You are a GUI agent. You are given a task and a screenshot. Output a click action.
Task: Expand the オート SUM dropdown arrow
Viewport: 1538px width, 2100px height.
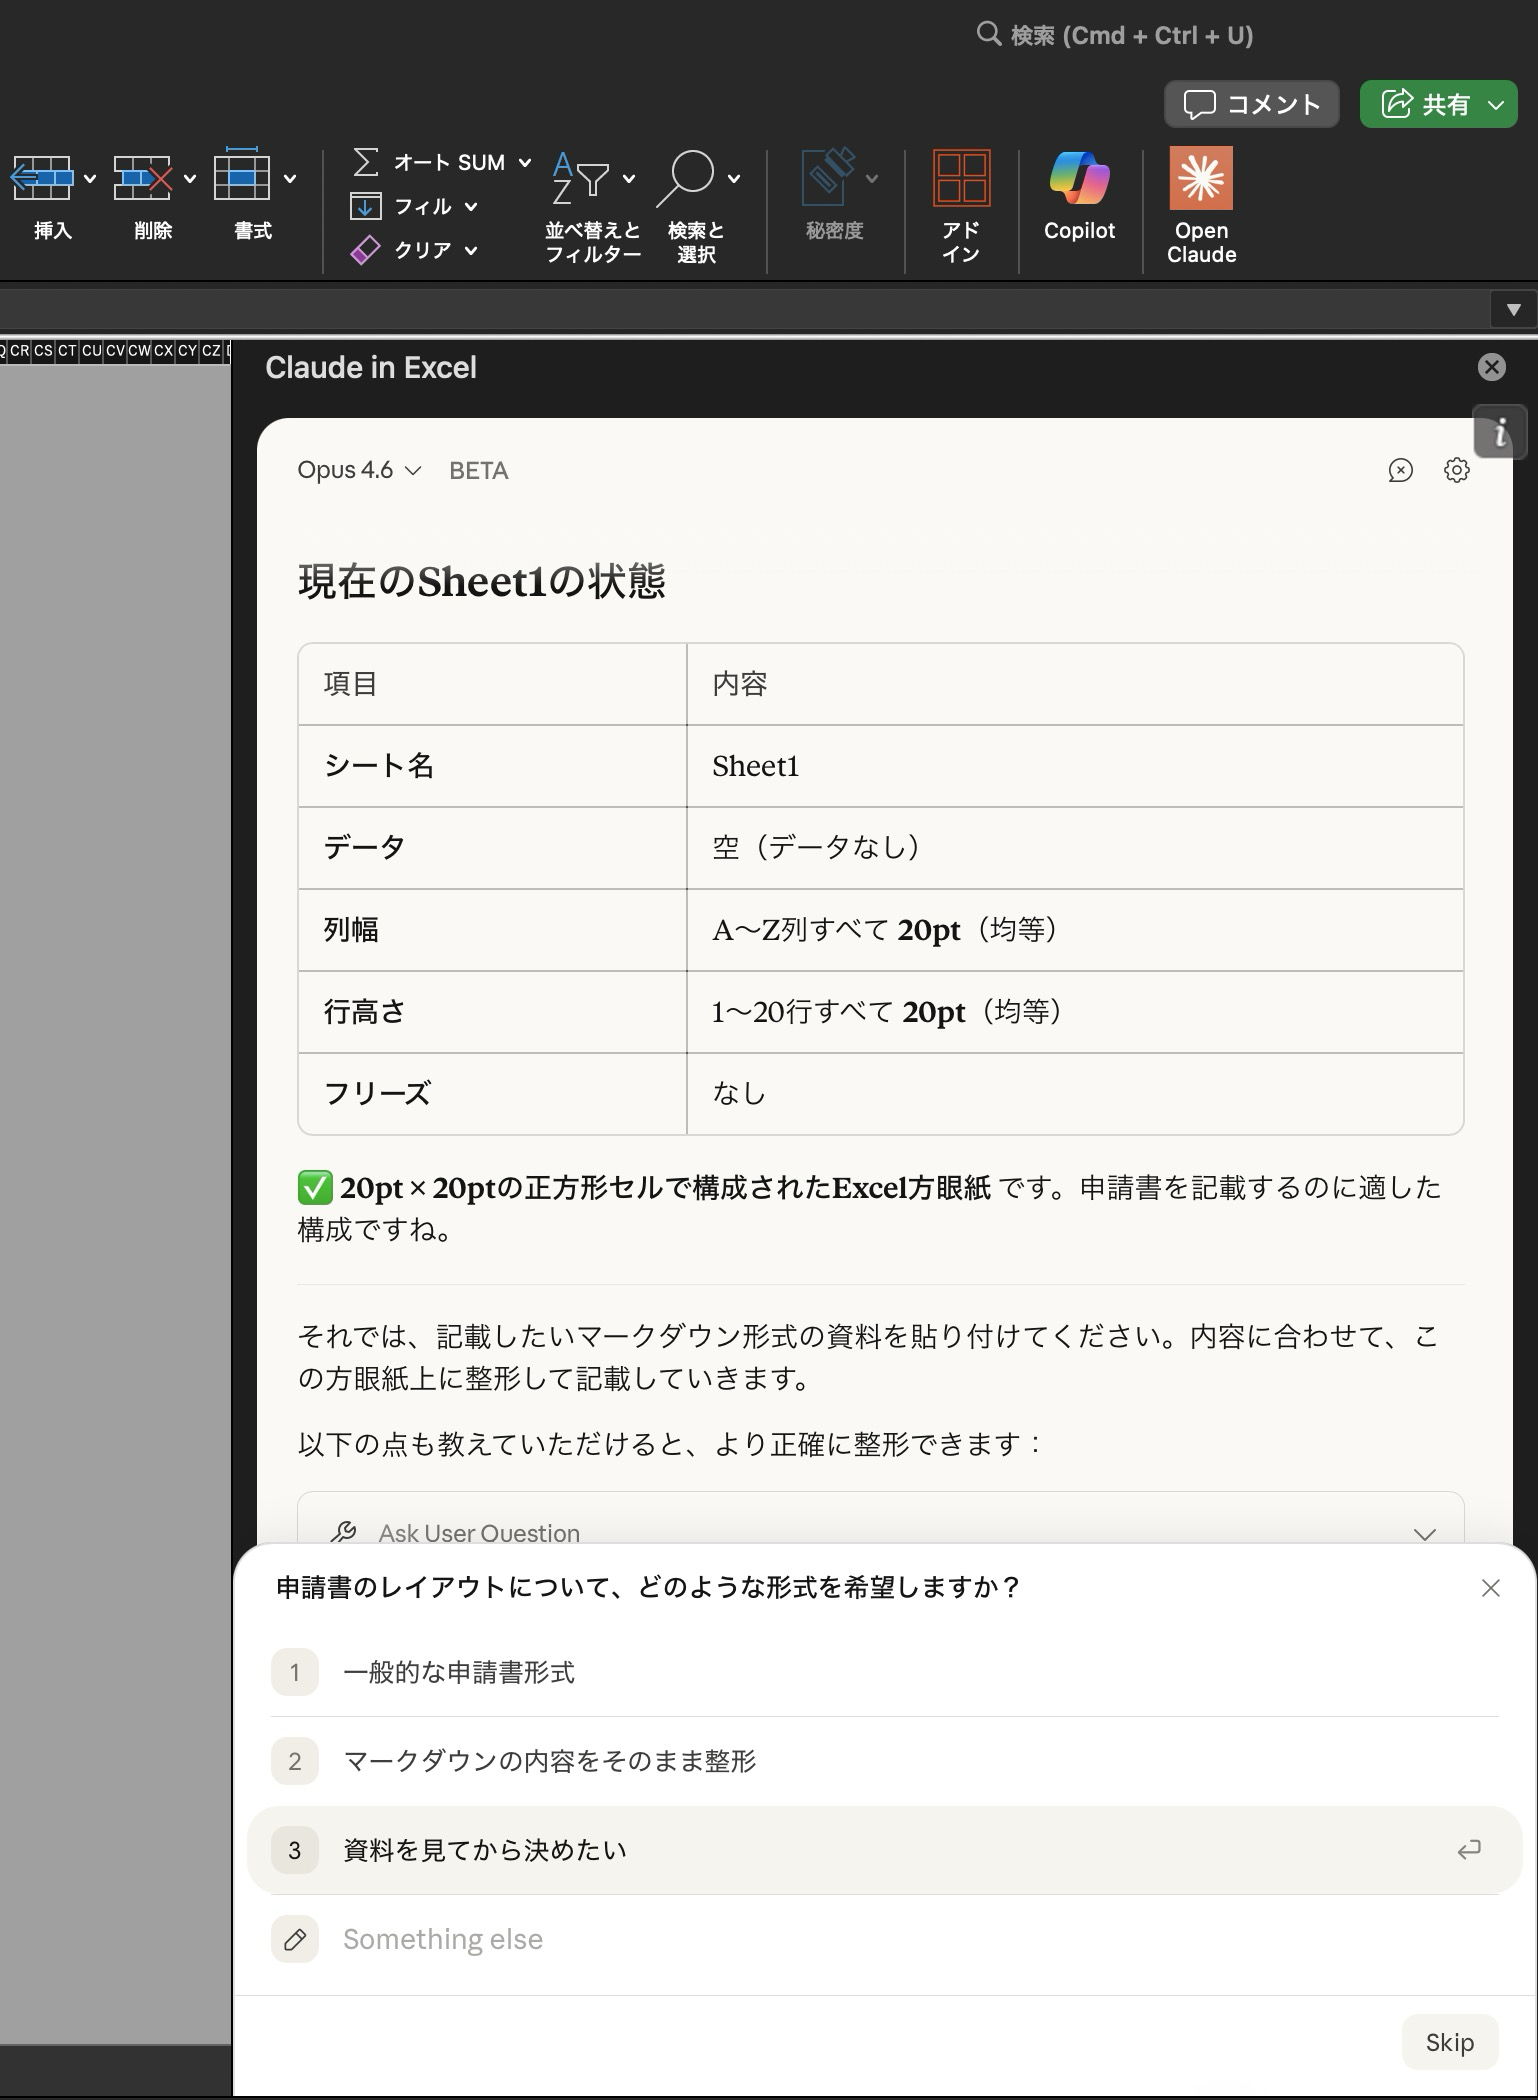524,162
